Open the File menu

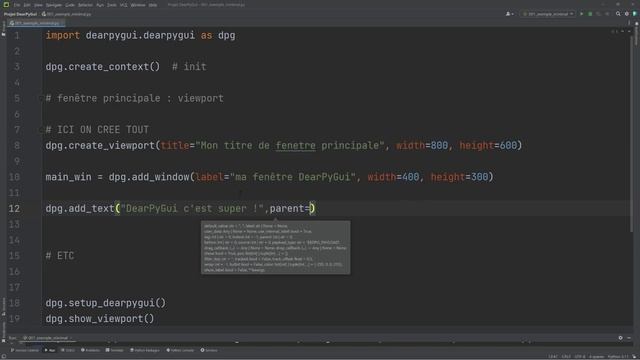click(17, 5)
